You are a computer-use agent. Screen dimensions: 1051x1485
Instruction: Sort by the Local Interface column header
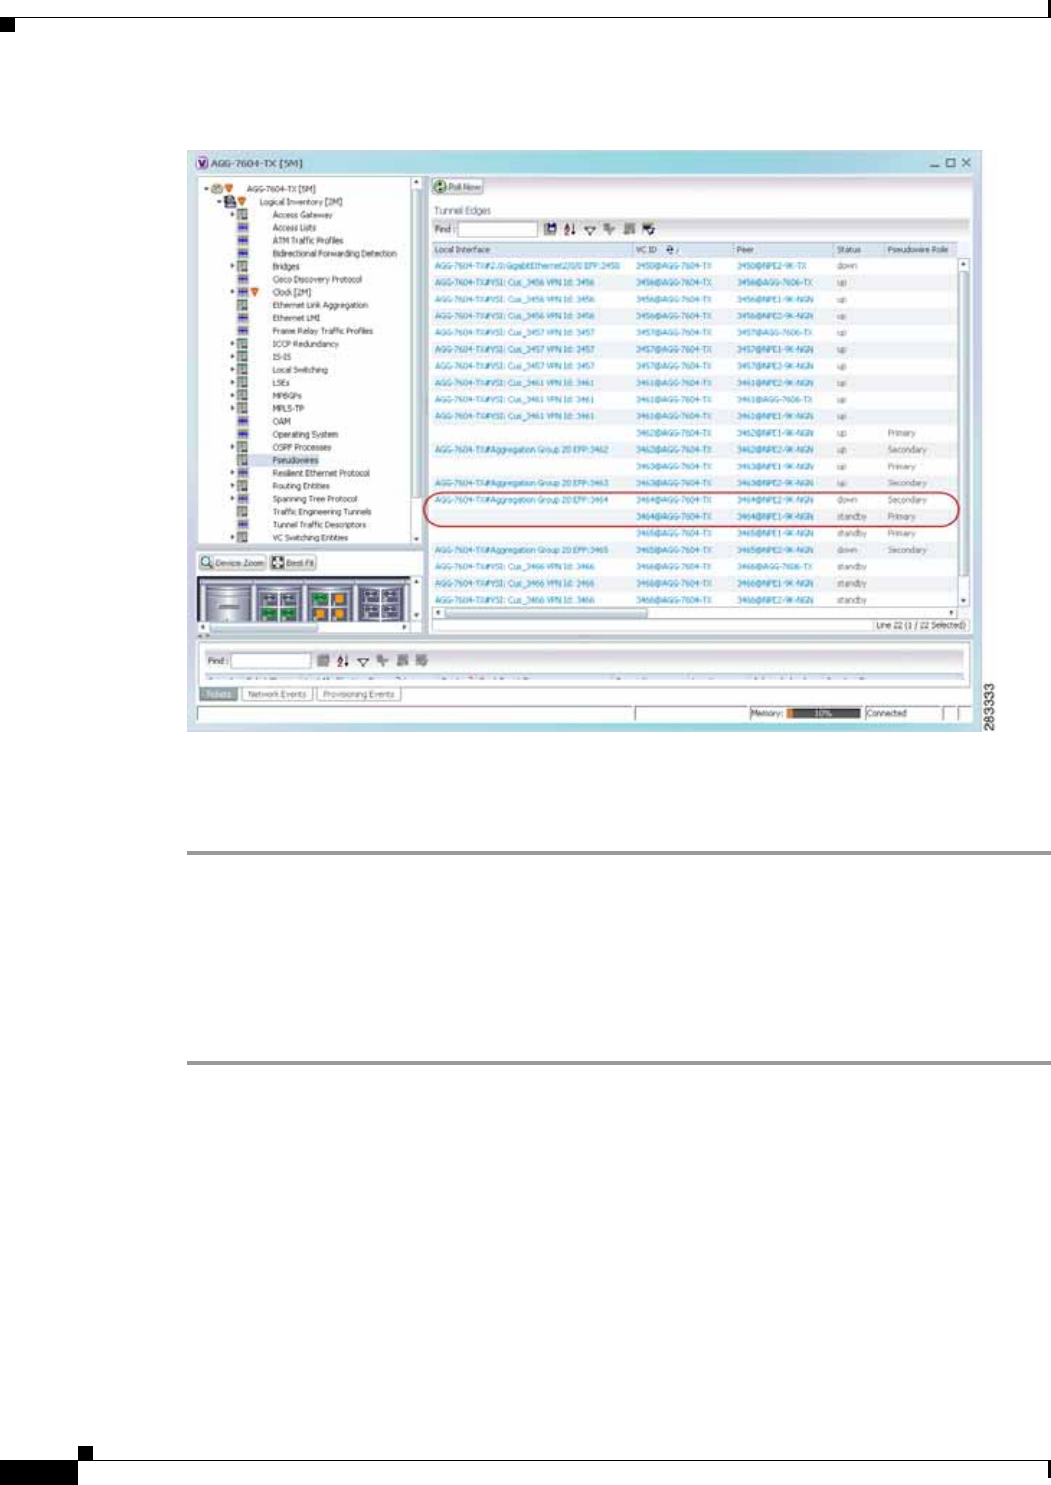click(x=532, y=250)
